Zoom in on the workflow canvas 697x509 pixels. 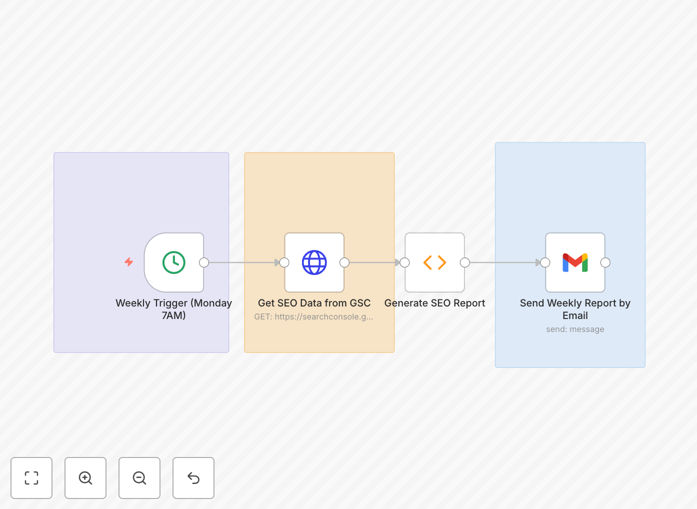coord(85,478)
